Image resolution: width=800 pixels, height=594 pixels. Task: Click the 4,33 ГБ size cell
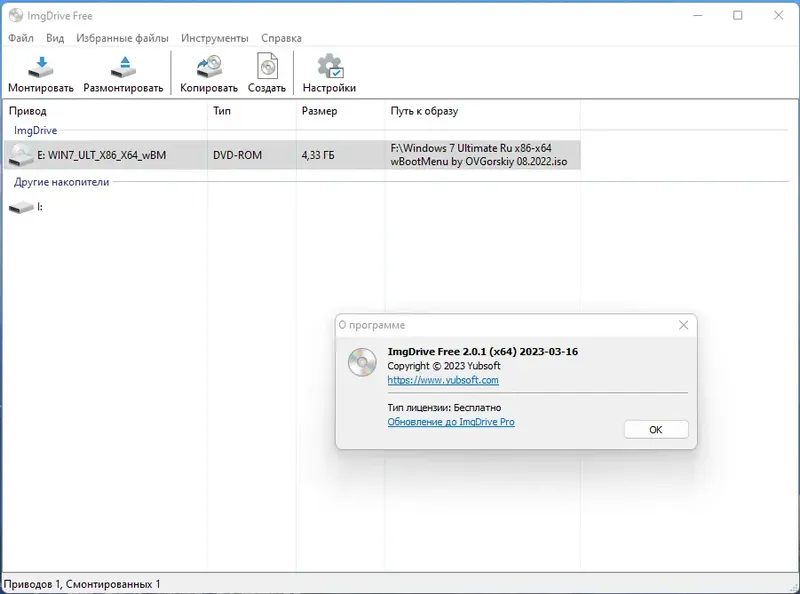pos(318,155)
